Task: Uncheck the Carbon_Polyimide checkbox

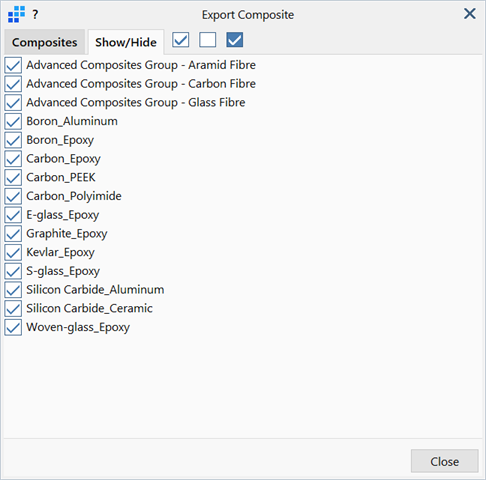Action: [13, 196]
